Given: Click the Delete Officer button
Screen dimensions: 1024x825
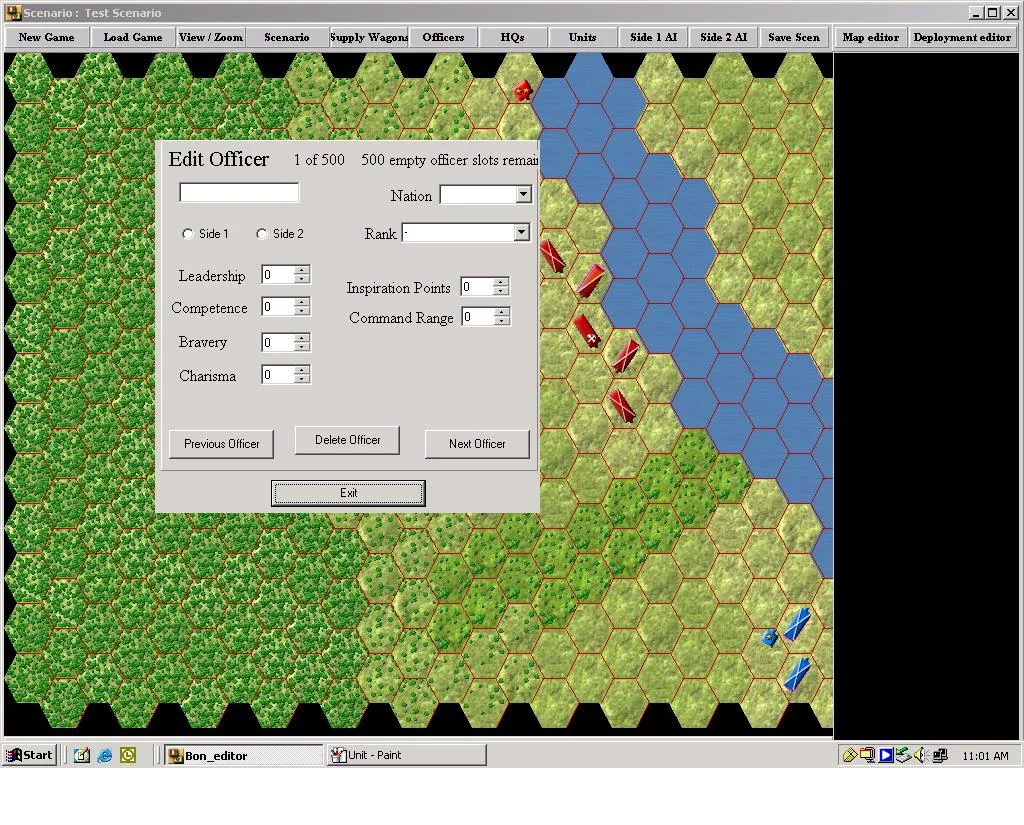Looking at the screenshot, I should click(x=347, y=440).
